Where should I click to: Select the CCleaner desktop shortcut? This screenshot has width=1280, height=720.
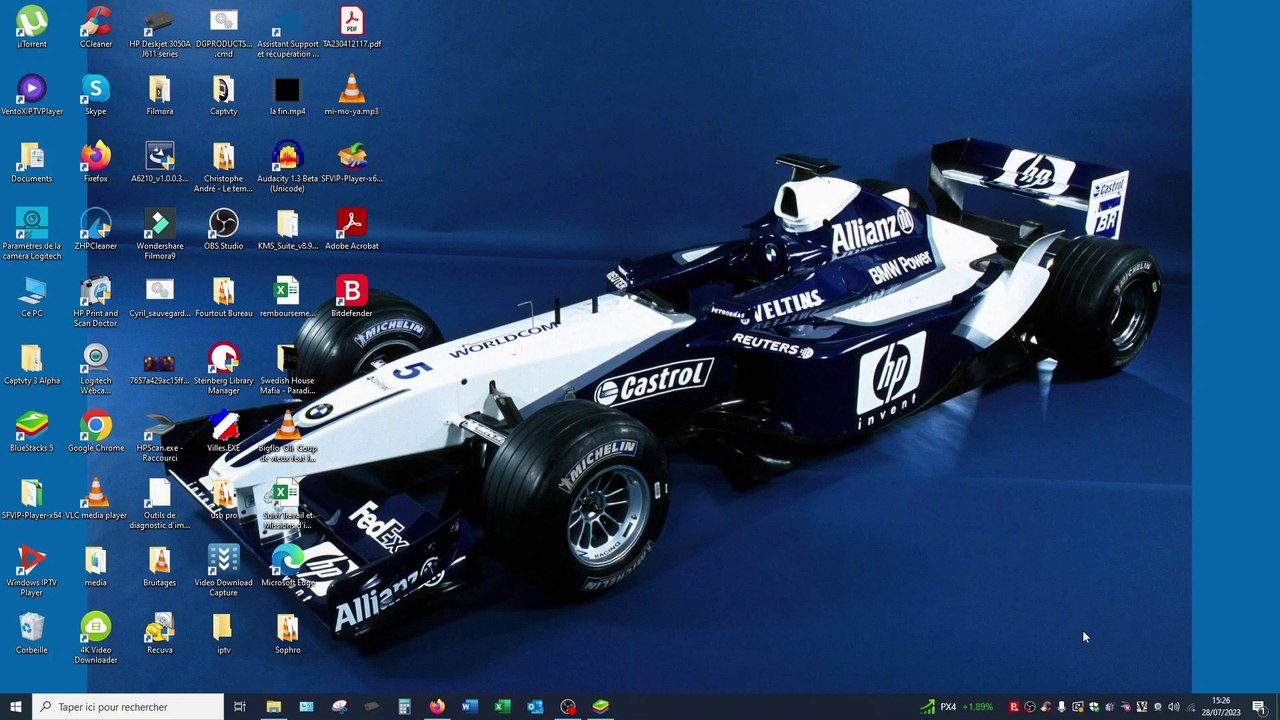96,28
